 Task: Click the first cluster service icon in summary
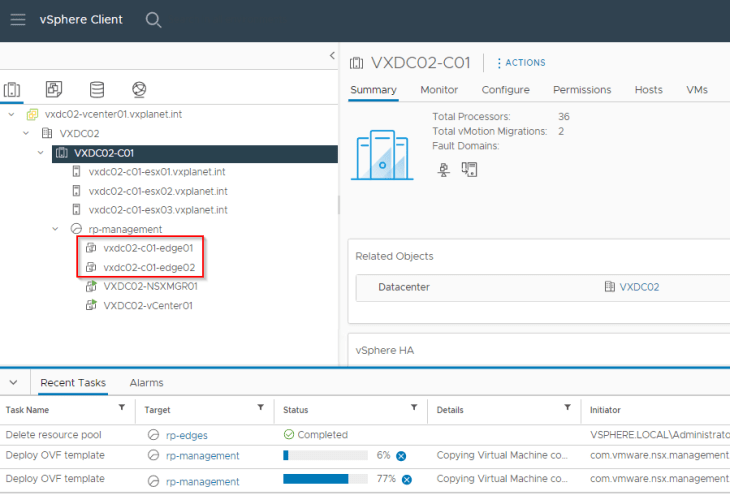coord(444,169)
